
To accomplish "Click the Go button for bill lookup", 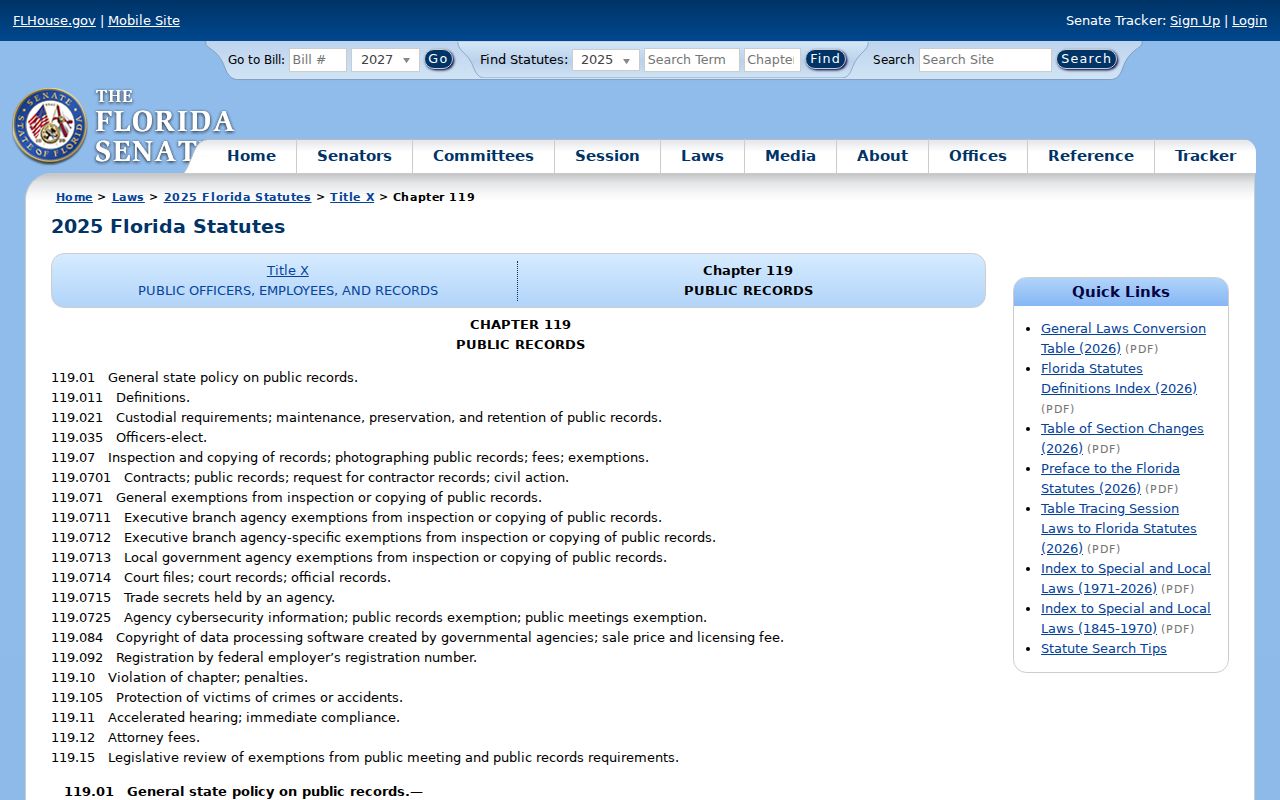I will point(438,60).
